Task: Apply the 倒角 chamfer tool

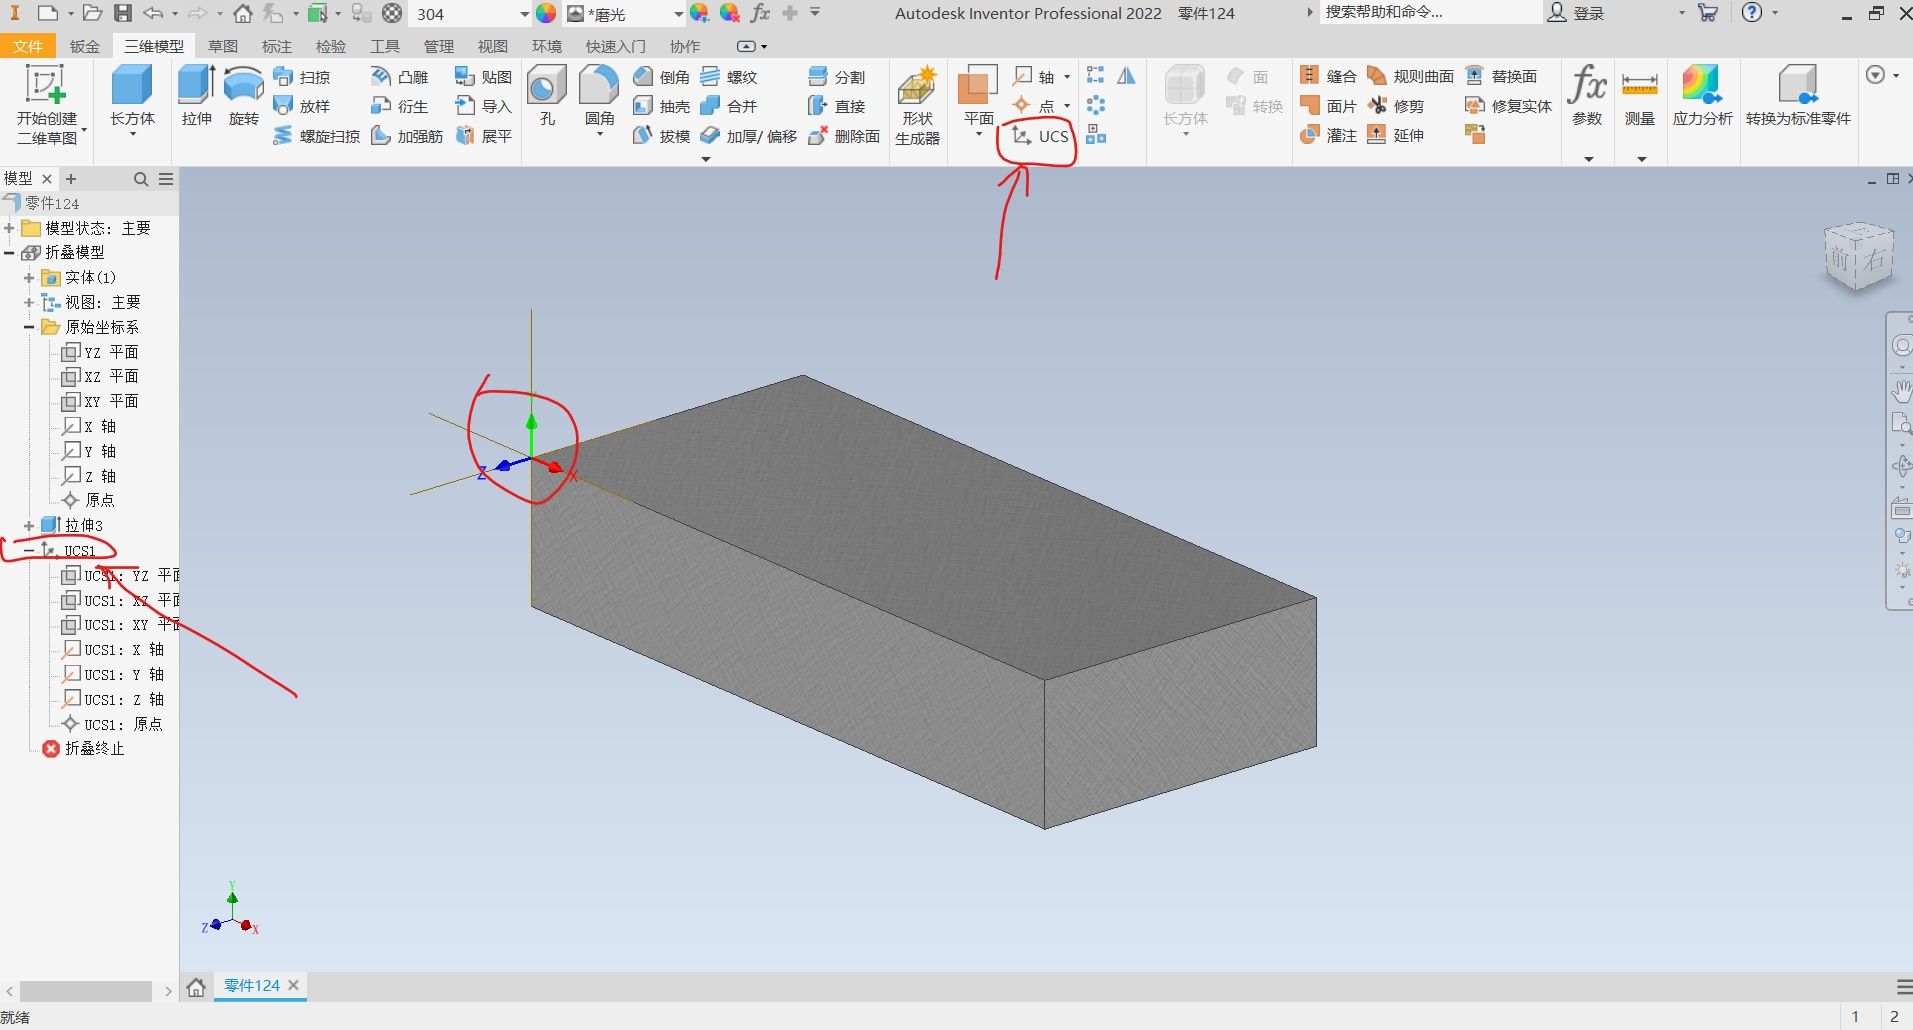Action: (662, 77)
